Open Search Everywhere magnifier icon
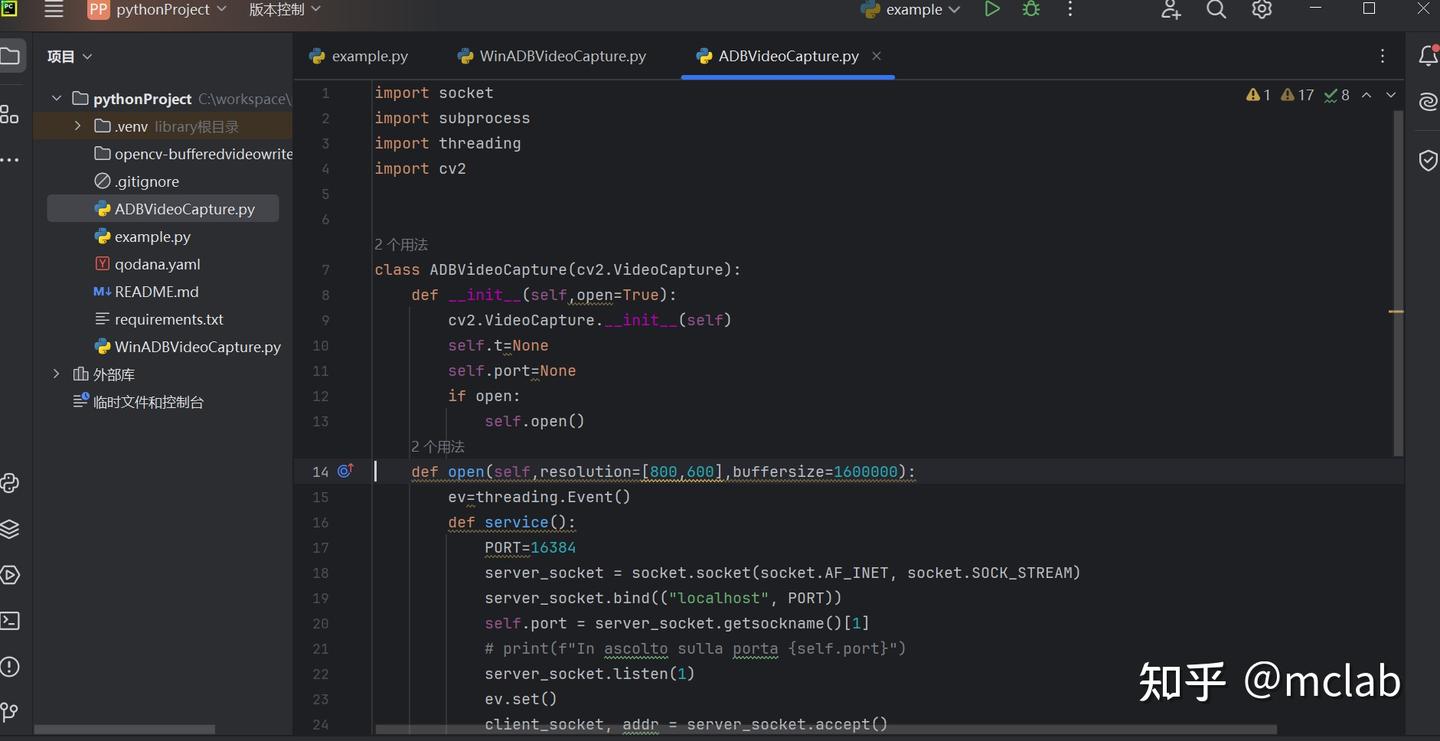 (x=1216, y=10)
